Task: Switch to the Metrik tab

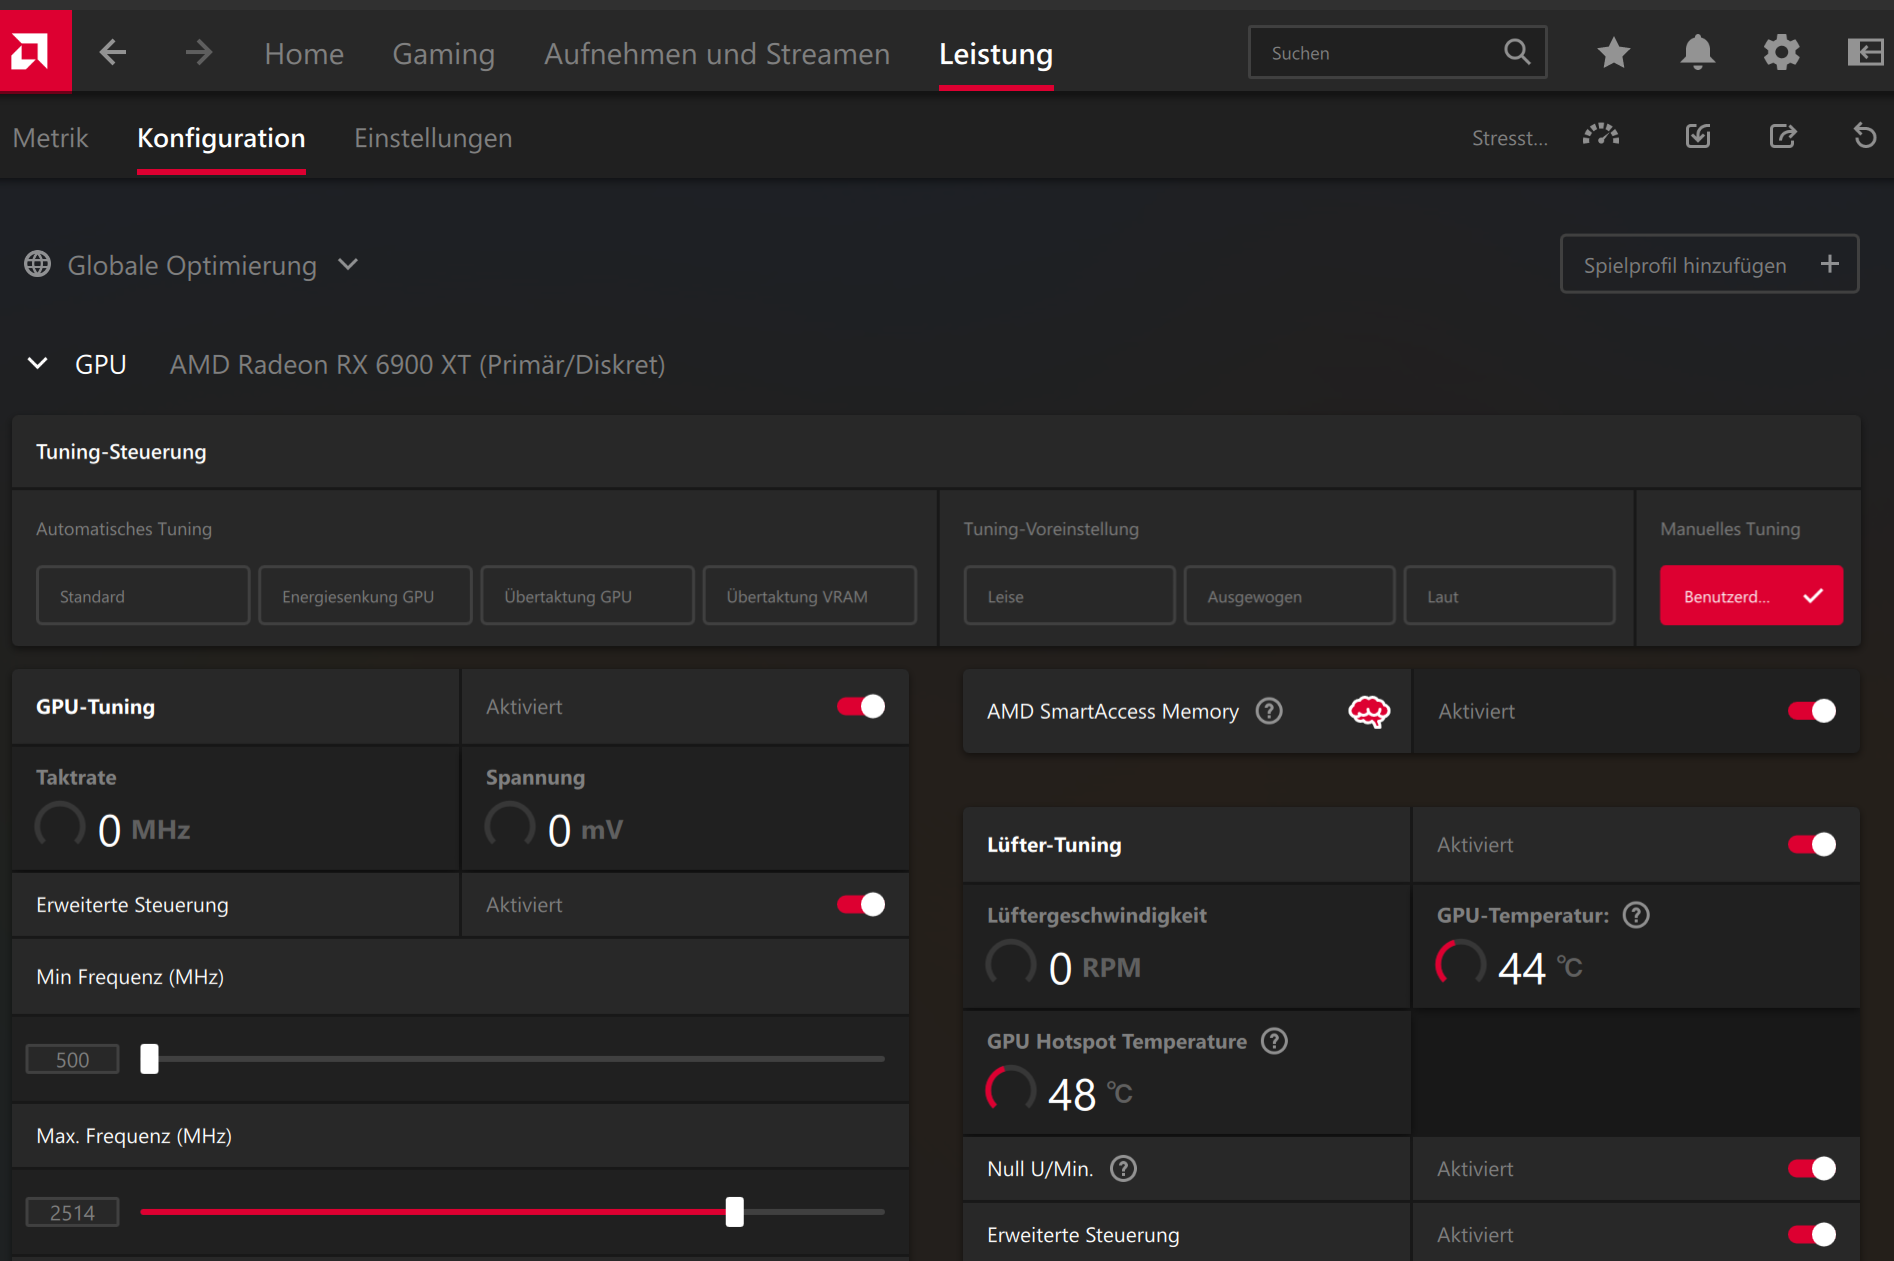Action: (x=51, y=138)
